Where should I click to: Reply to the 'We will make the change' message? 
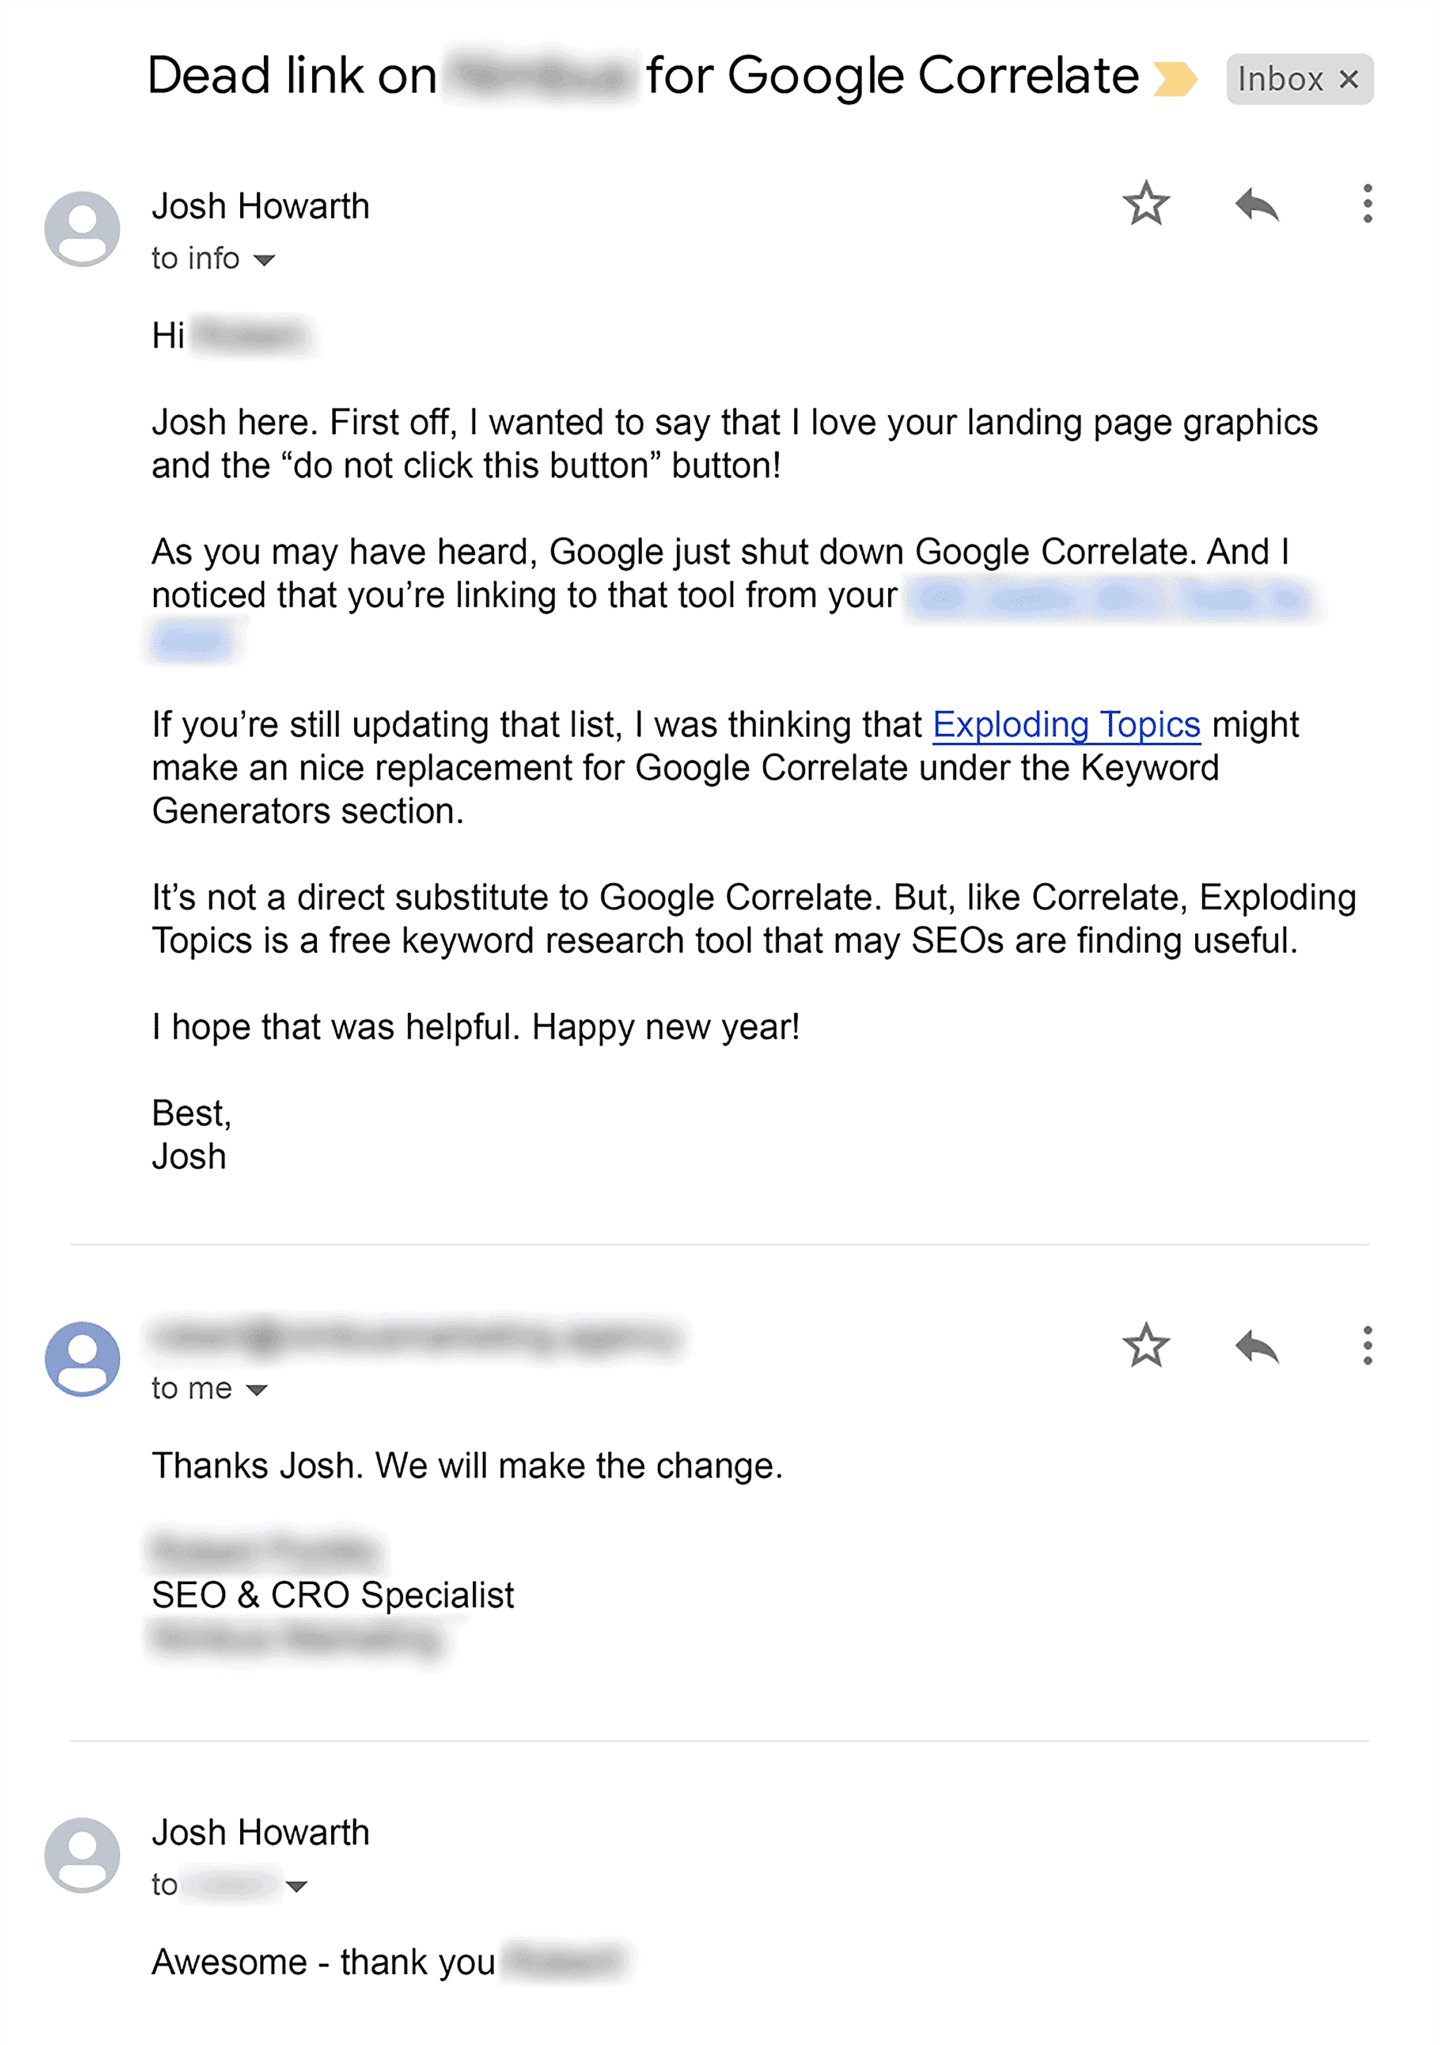pos(1256,1347)
